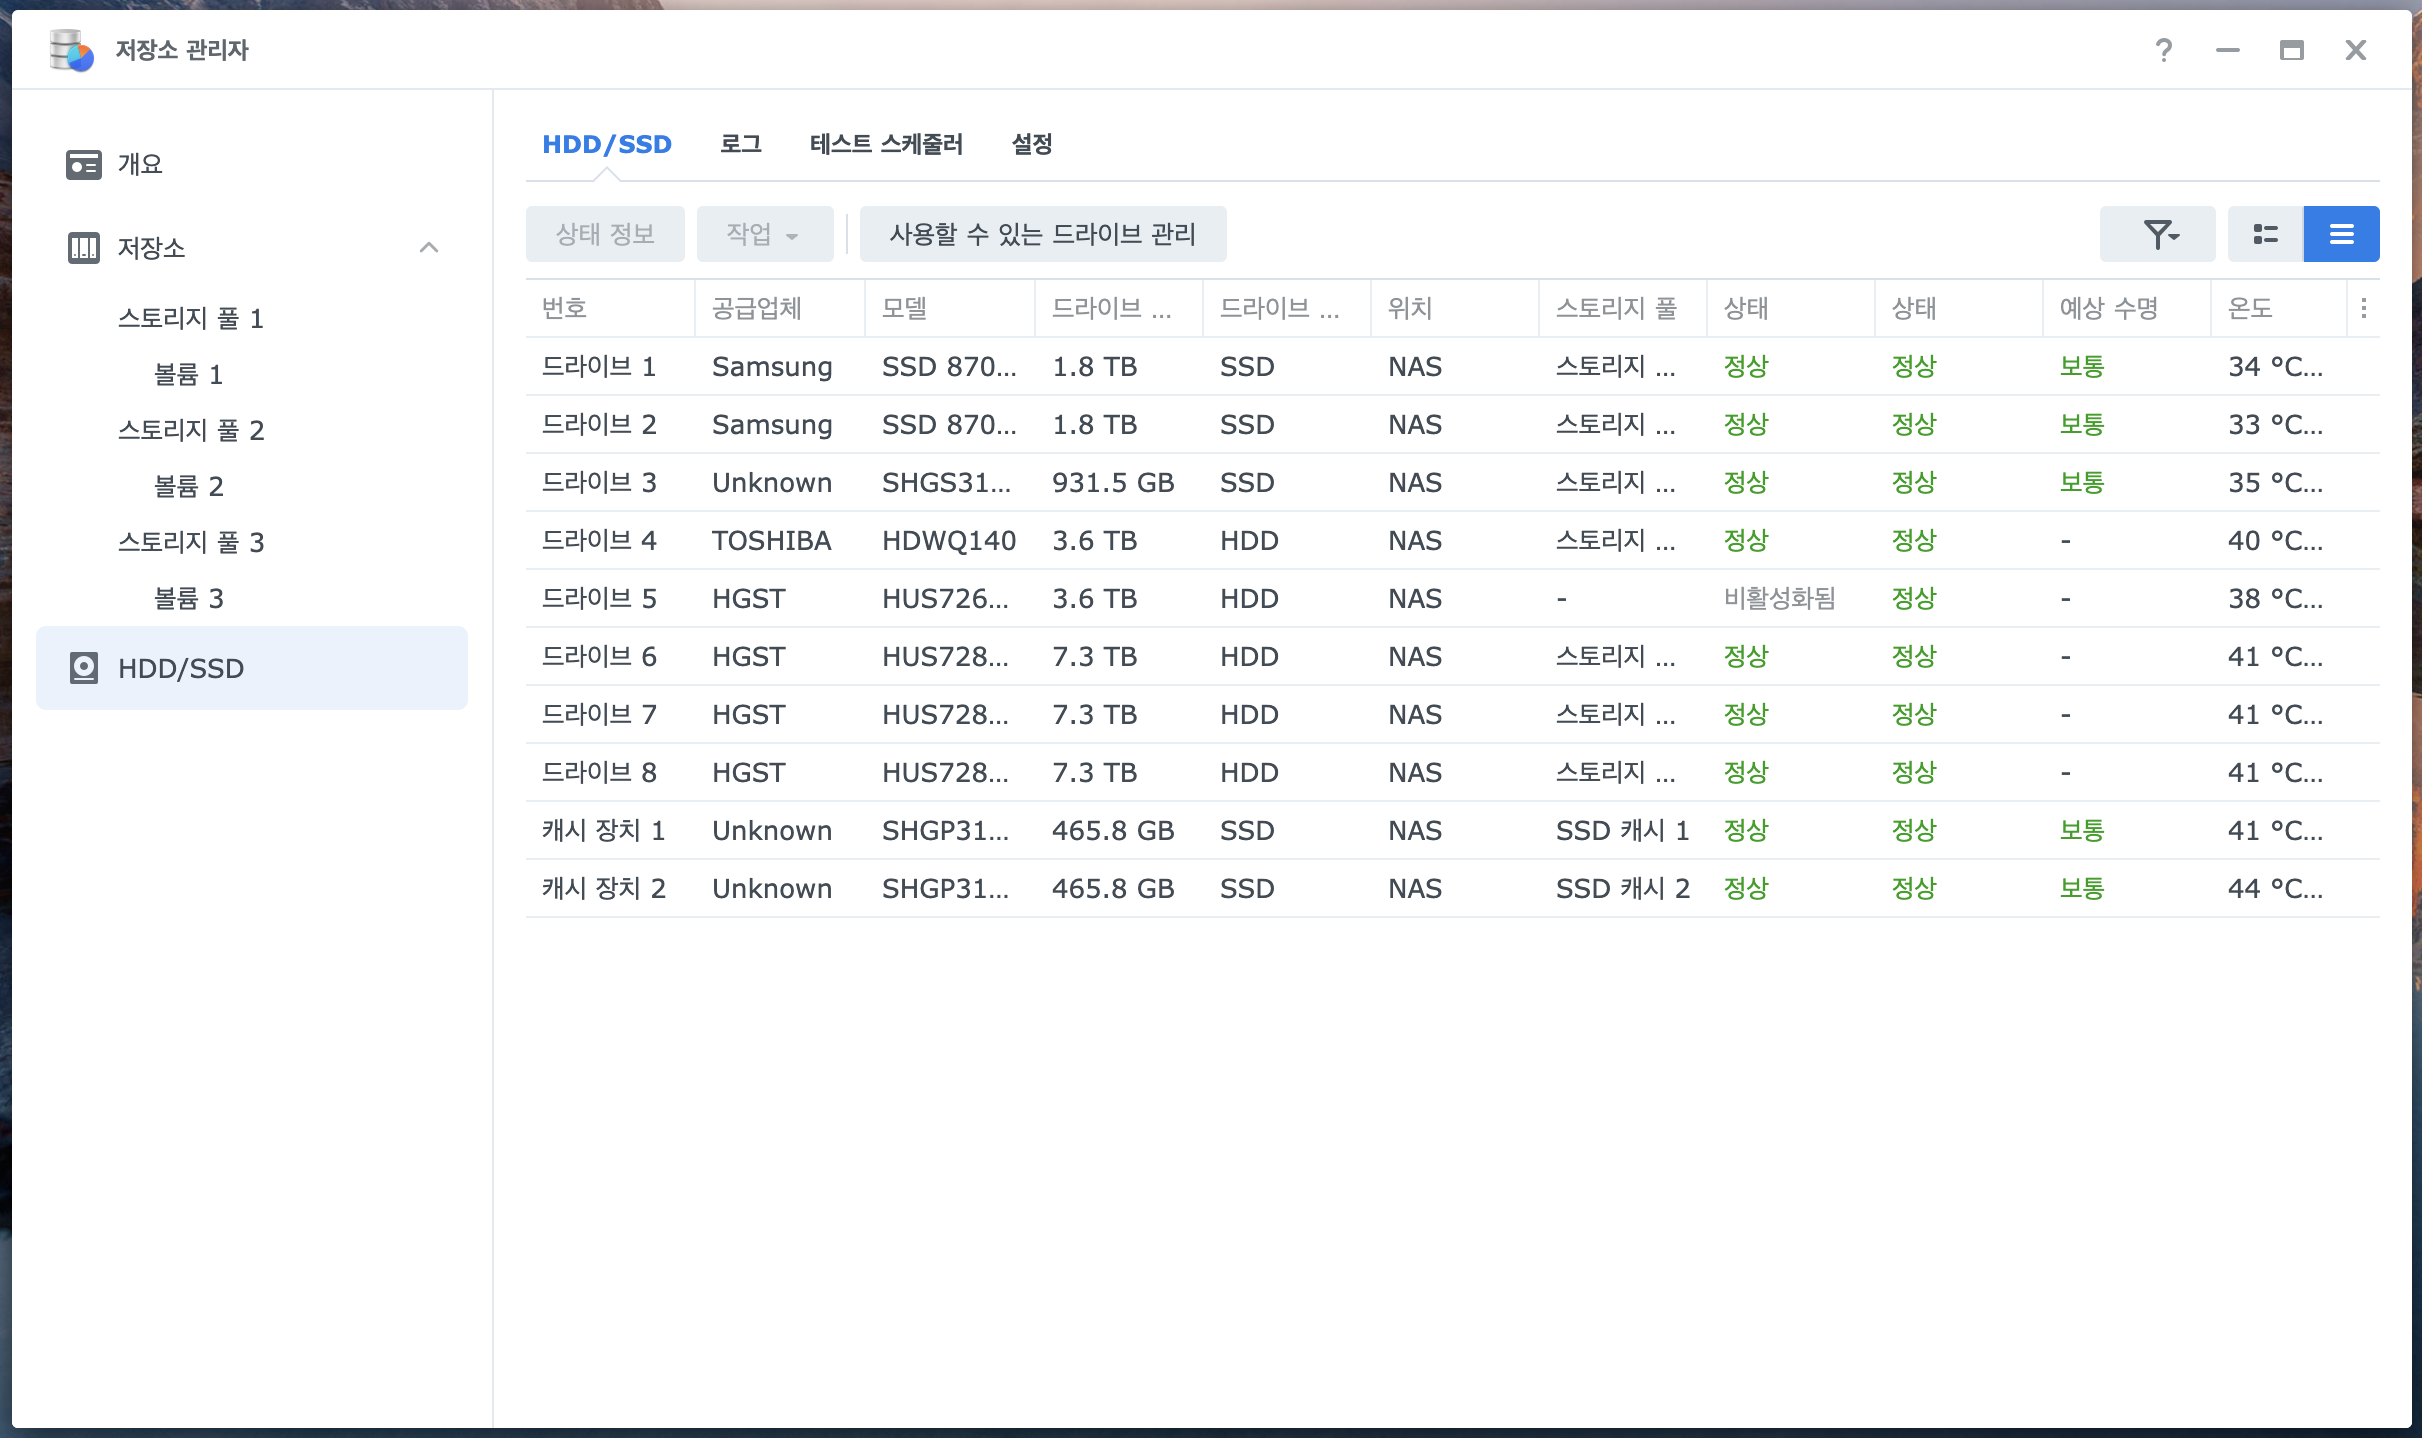This screenshot has width=2422, height=1438.
Task: Open the drive filter funnel icon
Action: (2158, 234)
